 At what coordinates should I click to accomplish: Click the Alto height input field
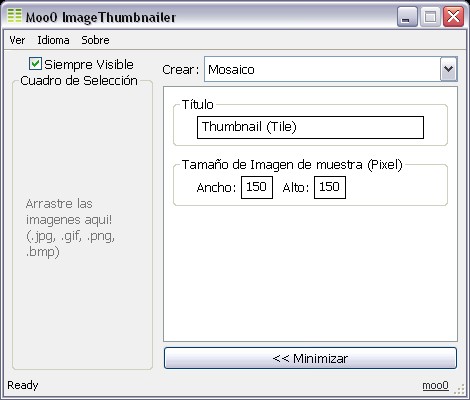coord(330,187)
